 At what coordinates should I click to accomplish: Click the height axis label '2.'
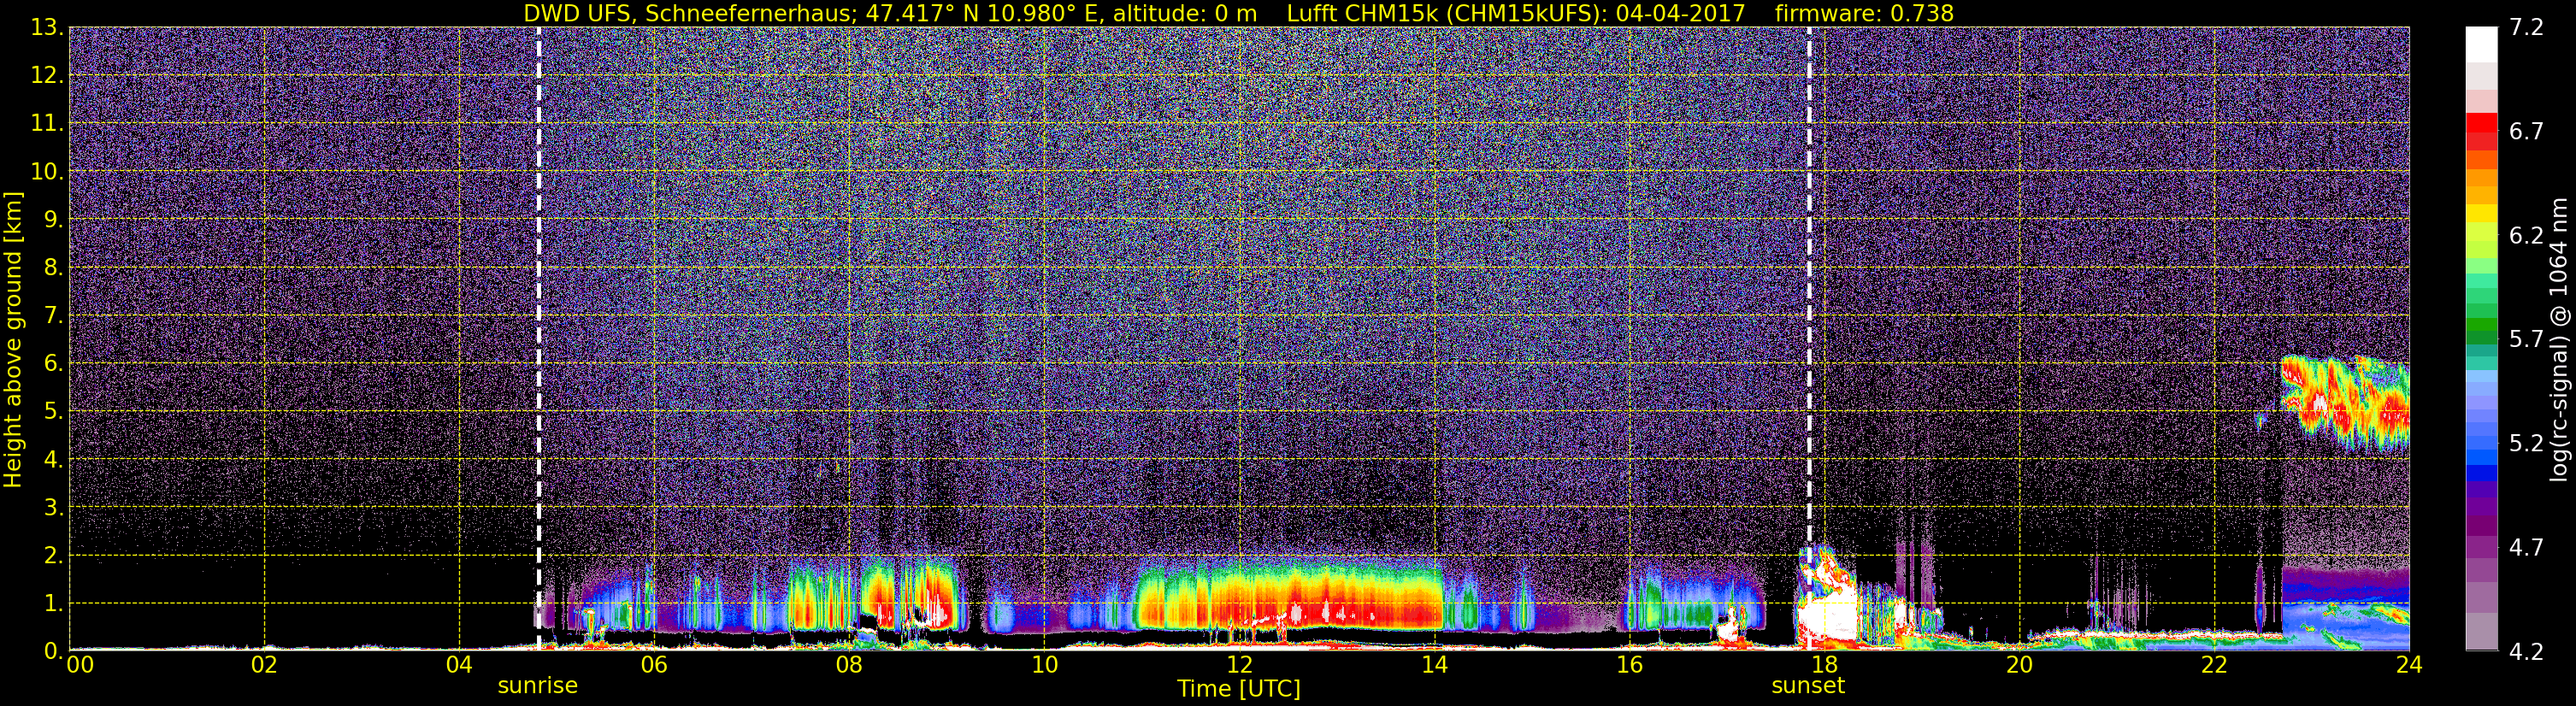pyautogui.click(x=53, y=555)
